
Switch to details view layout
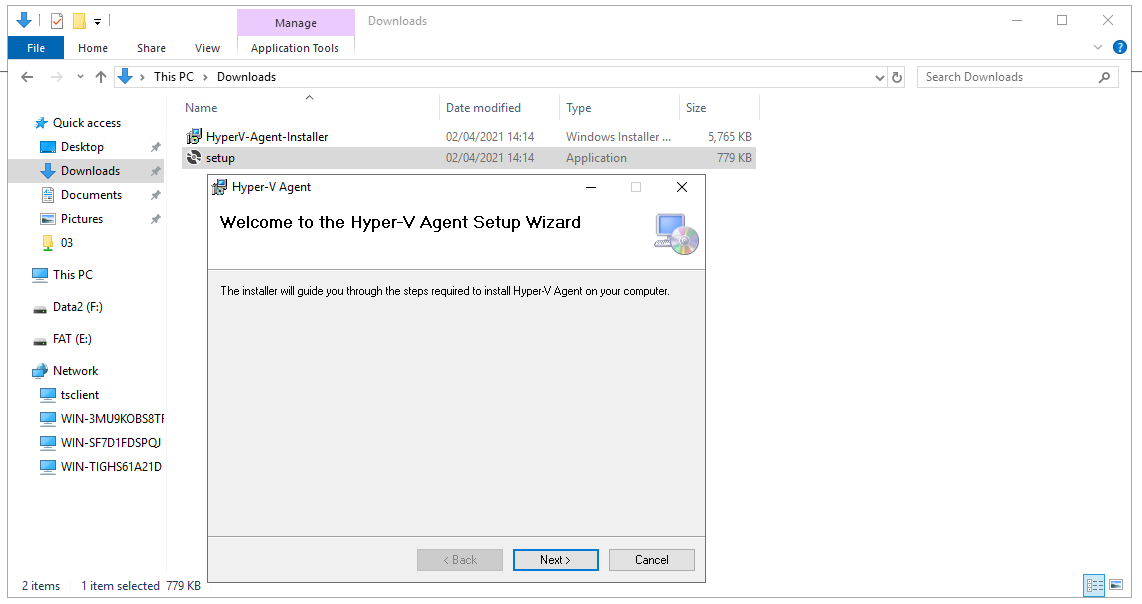[1094, 585]
